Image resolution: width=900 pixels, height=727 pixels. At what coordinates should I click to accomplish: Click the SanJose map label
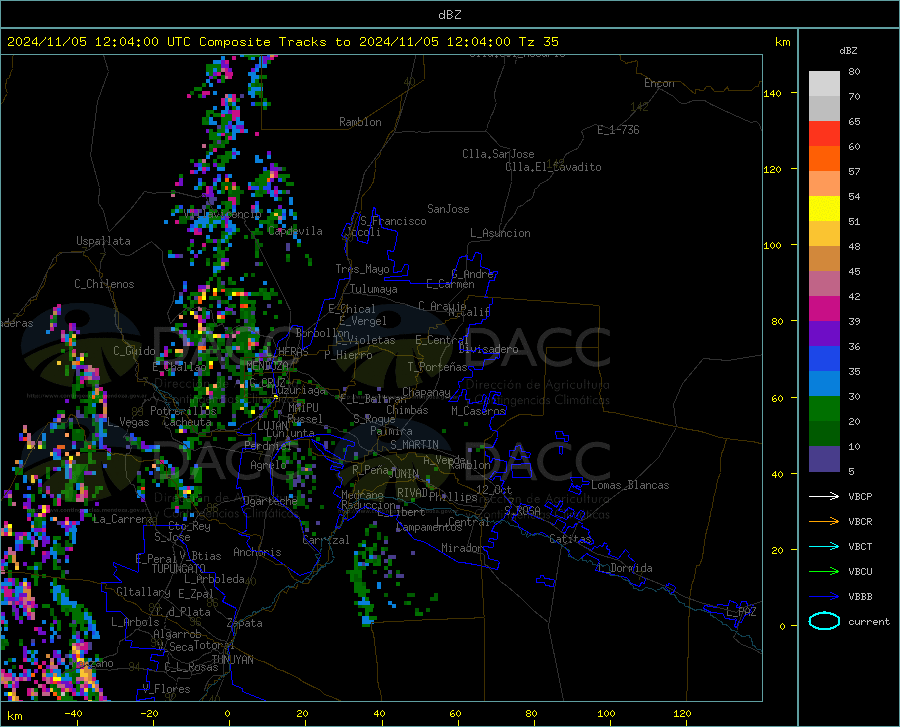448,209
